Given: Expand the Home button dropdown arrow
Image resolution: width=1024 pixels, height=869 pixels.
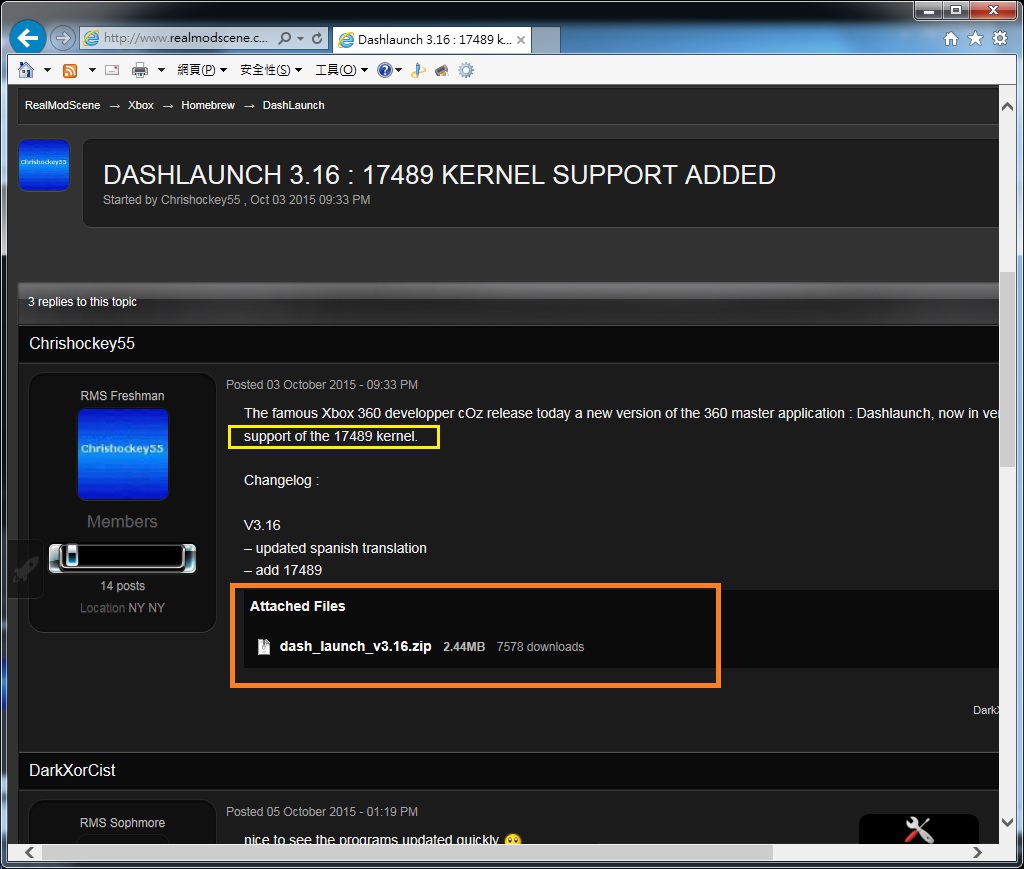Looking at the screenshot, I should (x=47, y=70).
